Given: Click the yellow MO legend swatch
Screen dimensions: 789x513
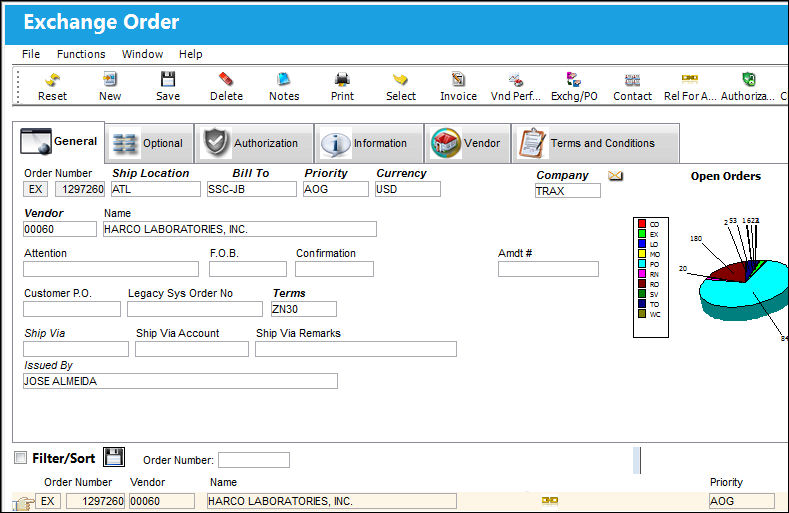Looking at the screenshot, I should pos(642,253).
